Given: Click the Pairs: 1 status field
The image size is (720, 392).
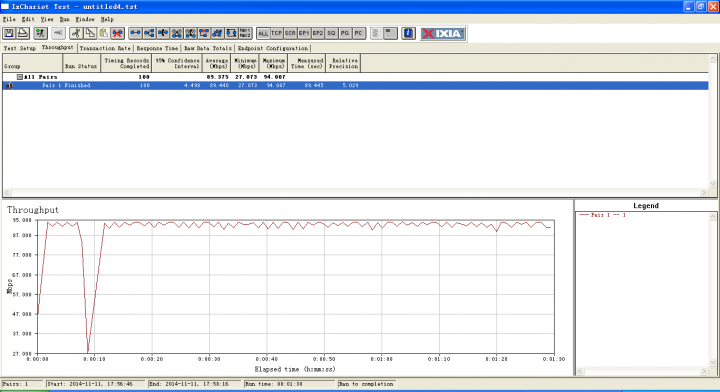Looking at the screenshot, I should coord(22,384).
